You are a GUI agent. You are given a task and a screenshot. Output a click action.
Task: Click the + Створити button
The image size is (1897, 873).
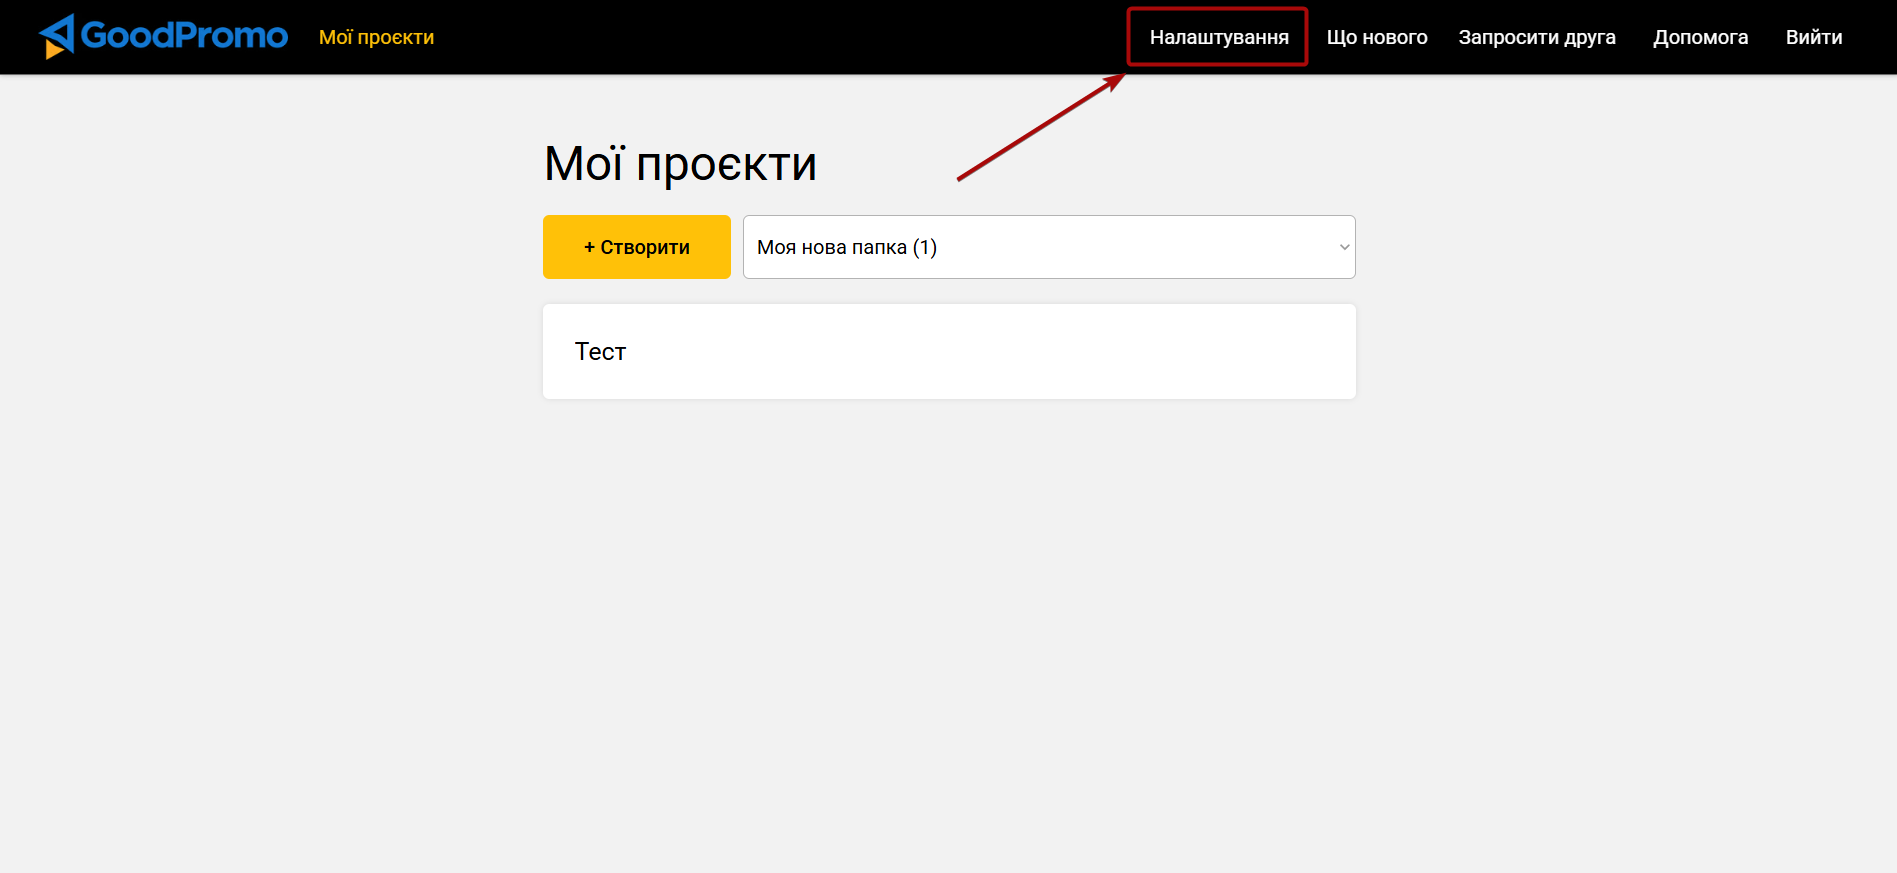637,247
